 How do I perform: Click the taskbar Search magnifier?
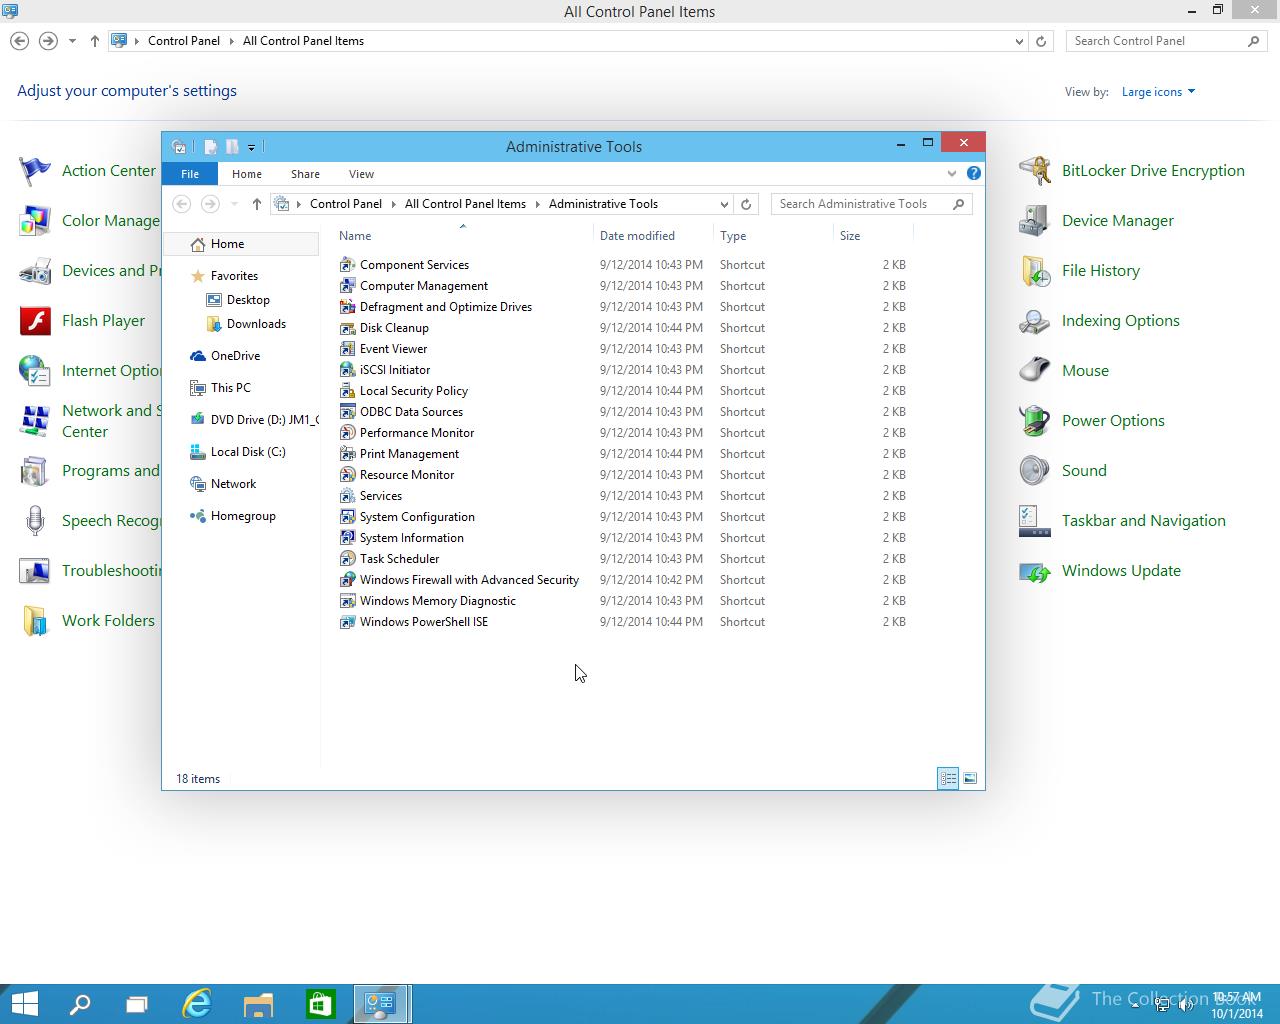[x=80, y=1004]
